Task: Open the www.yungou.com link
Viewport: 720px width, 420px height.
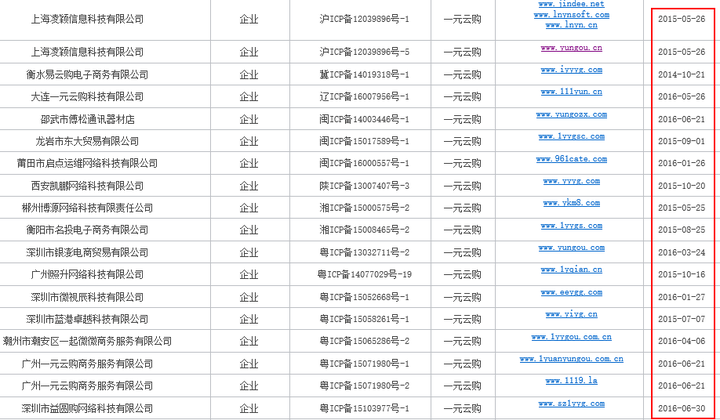Action: 571,248
